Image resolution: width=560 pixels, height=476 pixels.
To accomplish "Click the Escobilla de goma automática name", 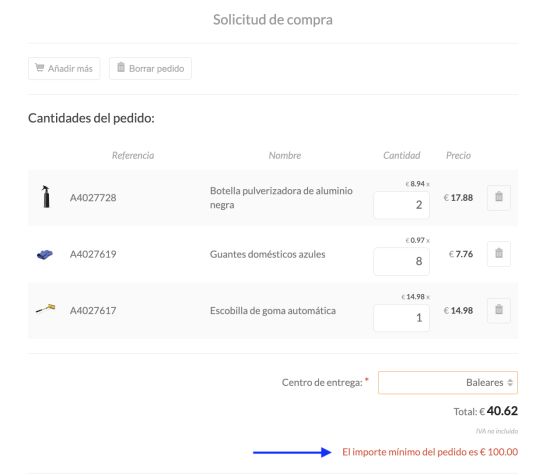I will click(x=273, y=311).
